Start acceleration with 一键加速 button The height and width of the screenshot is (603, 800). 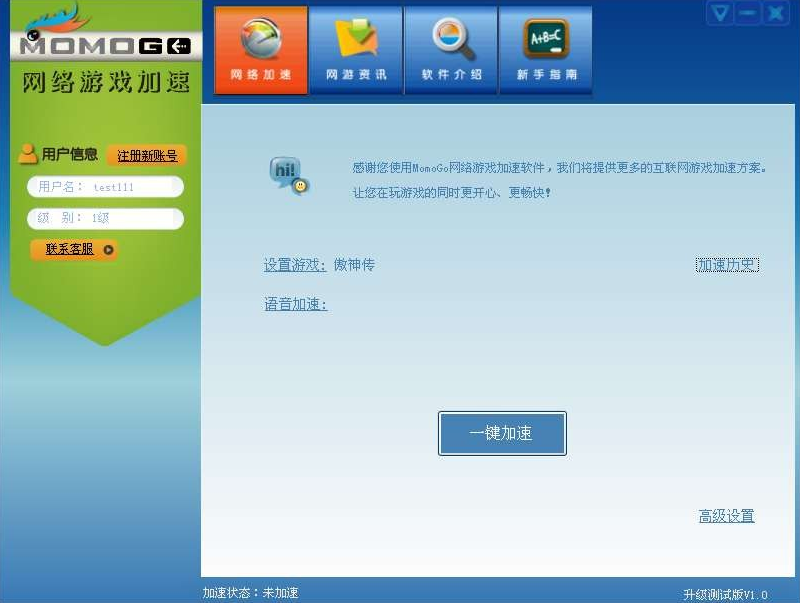point(502,433)
